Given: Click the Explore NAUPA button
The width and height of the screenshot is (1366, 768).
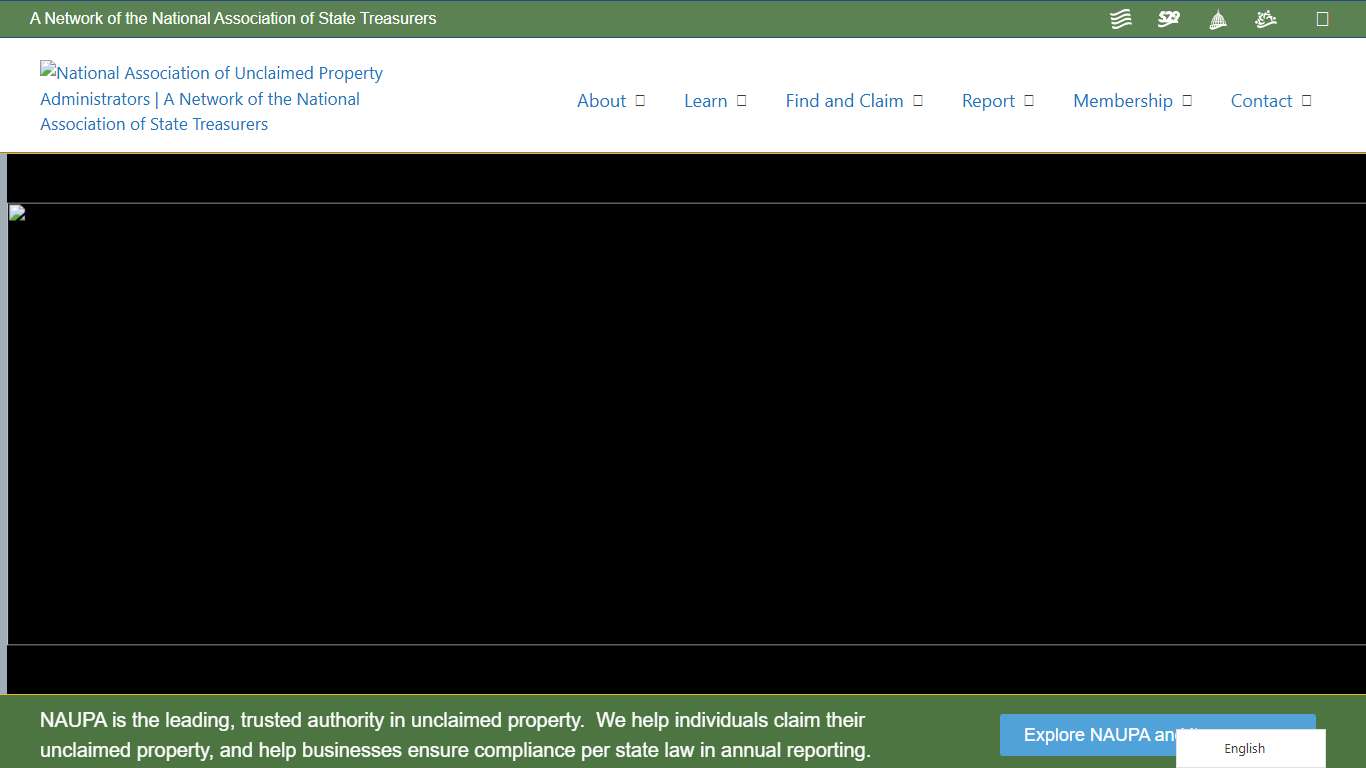Looking at the screenshot, I should click(x=1157, y=735).
